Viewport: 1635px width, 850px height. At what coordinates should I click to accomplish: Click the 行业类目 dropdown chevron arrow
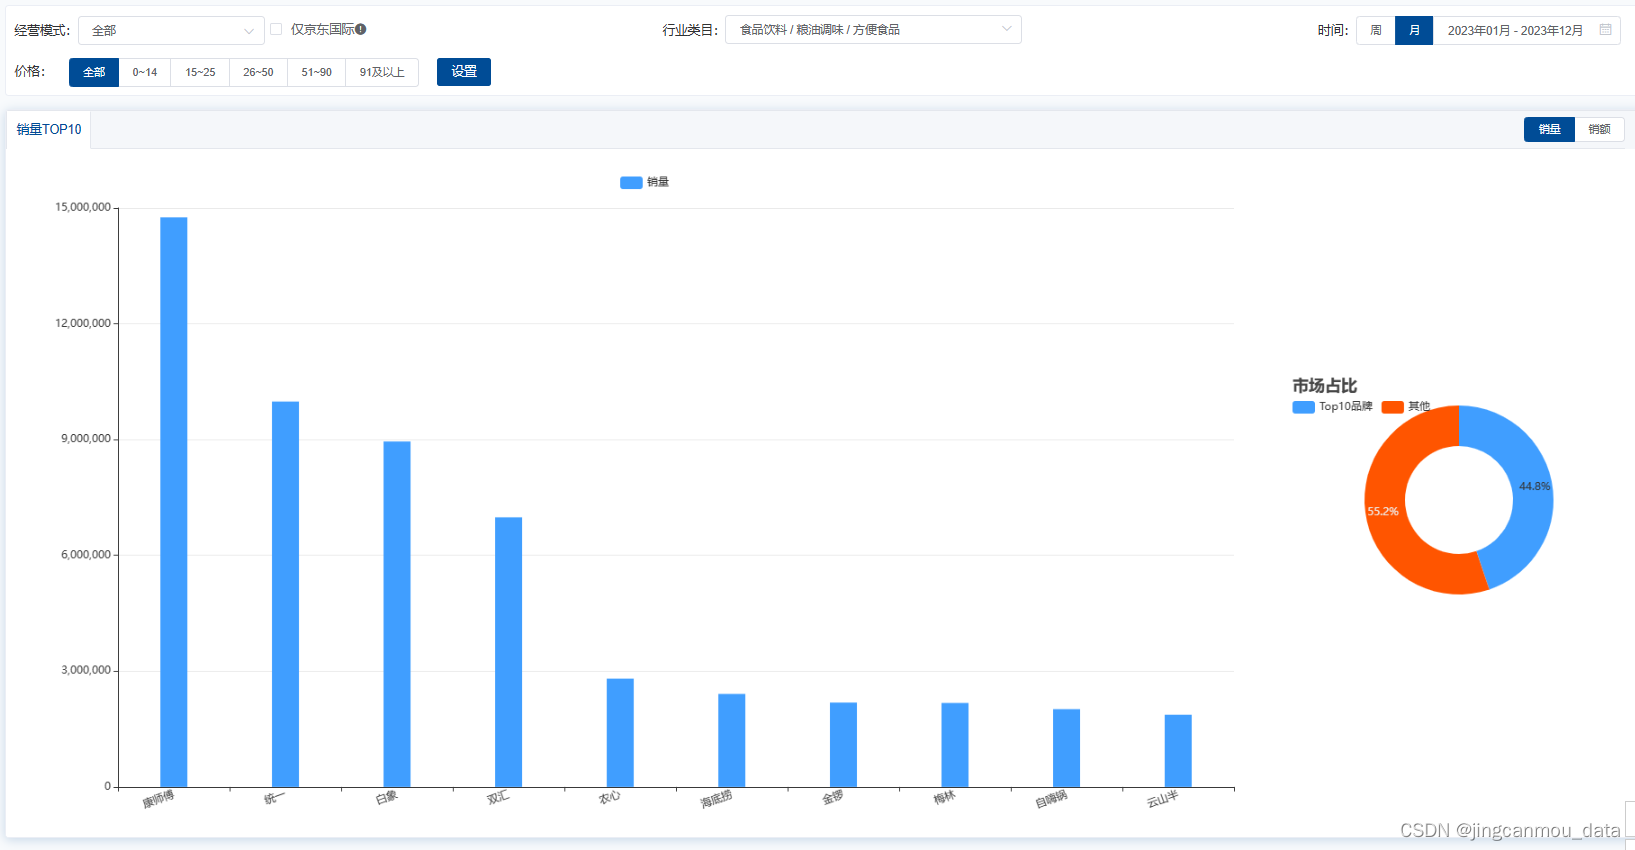click(1006, 29)
